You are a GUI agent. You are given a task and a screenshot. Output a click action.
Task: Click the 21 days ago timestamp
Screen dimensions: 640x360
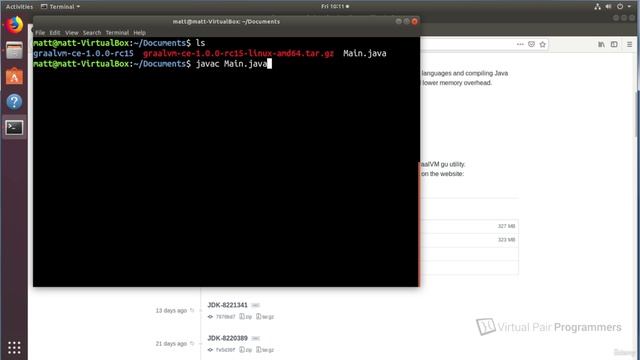[x=171, y=344]
